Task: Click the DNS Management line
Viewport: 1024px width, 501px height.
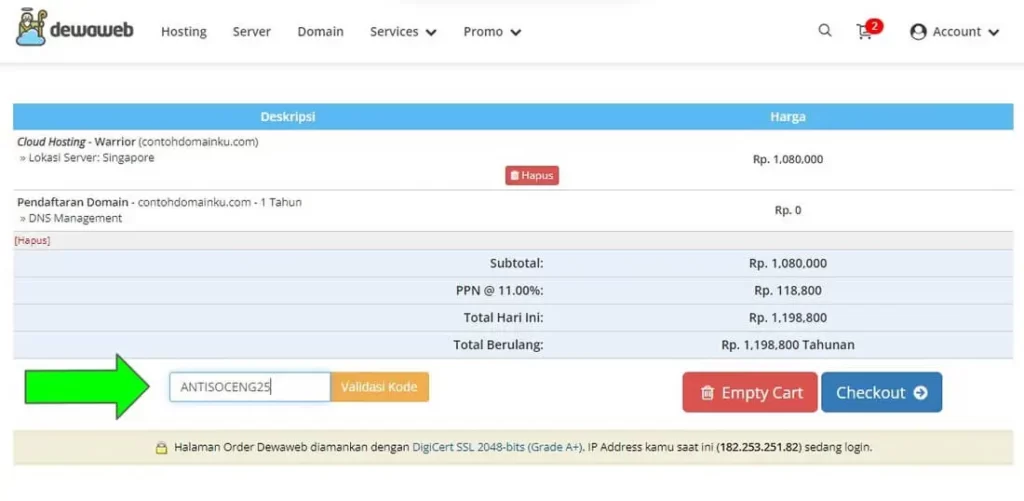Action: point(71,218)
